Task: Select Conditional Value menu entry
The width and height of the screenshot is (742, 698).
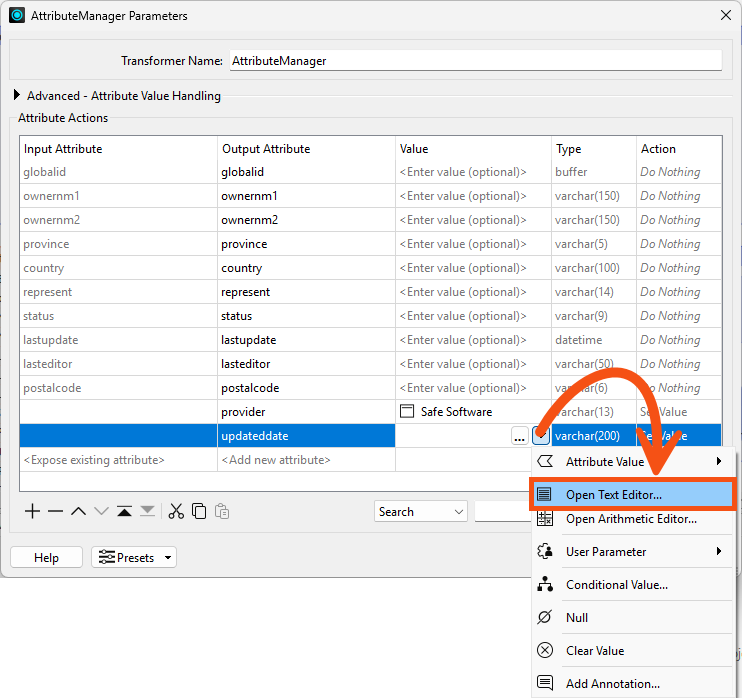Action: (616, 585)
